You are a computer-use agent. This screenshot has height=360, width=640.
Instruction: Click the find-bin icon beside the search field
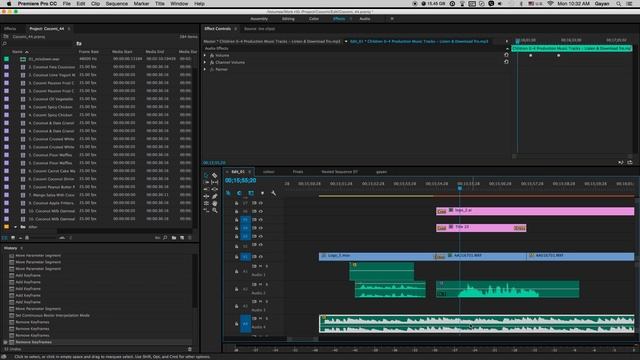[79, 44]
